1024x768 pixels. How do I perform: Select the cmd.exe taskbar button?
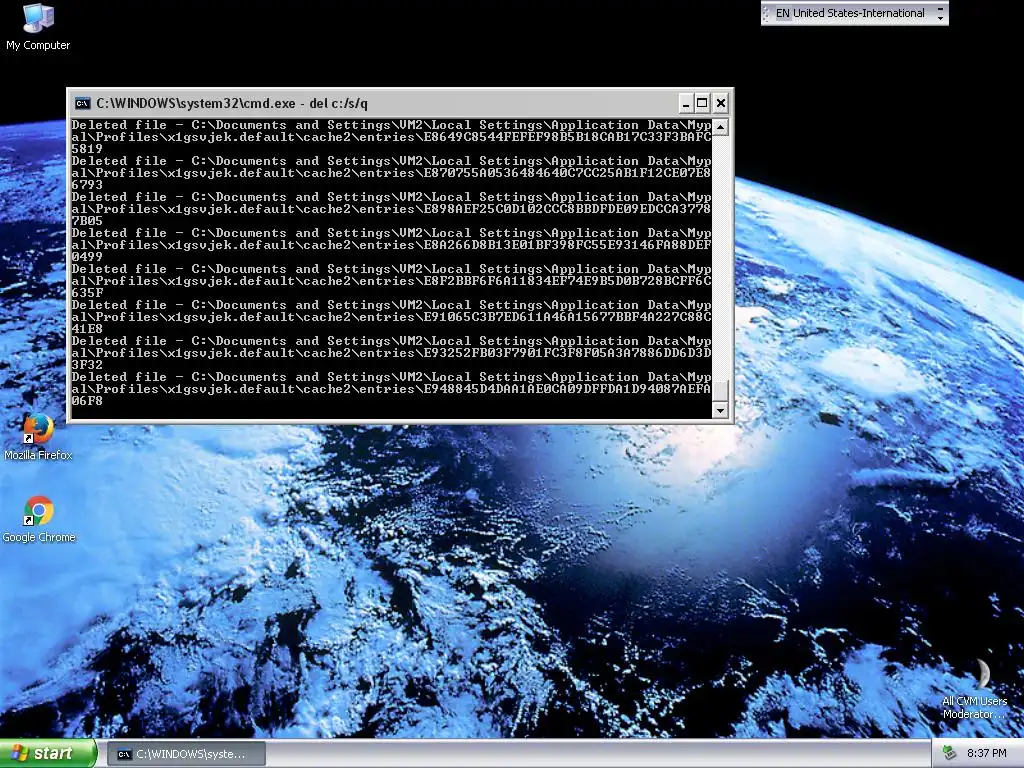186,754
